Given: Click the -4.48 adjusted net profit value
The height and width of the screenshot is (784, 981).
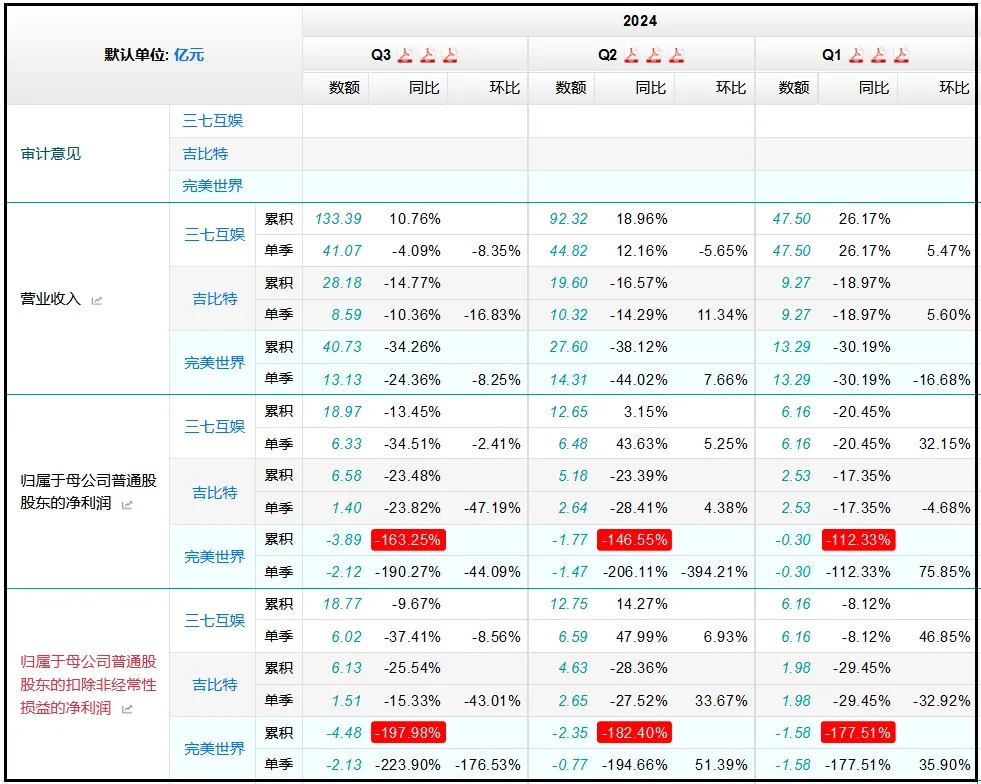Looking at the screenshot, I should (x=343, y=733).
